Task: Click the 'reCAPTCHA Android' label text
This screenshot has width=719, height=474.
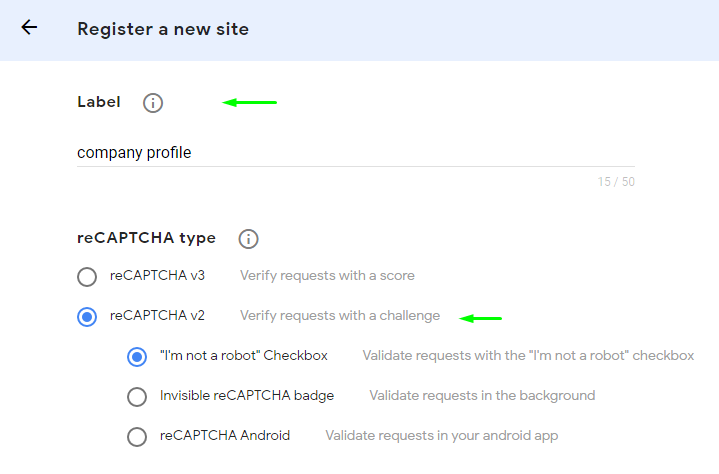Action: click(x=225, y=435)
